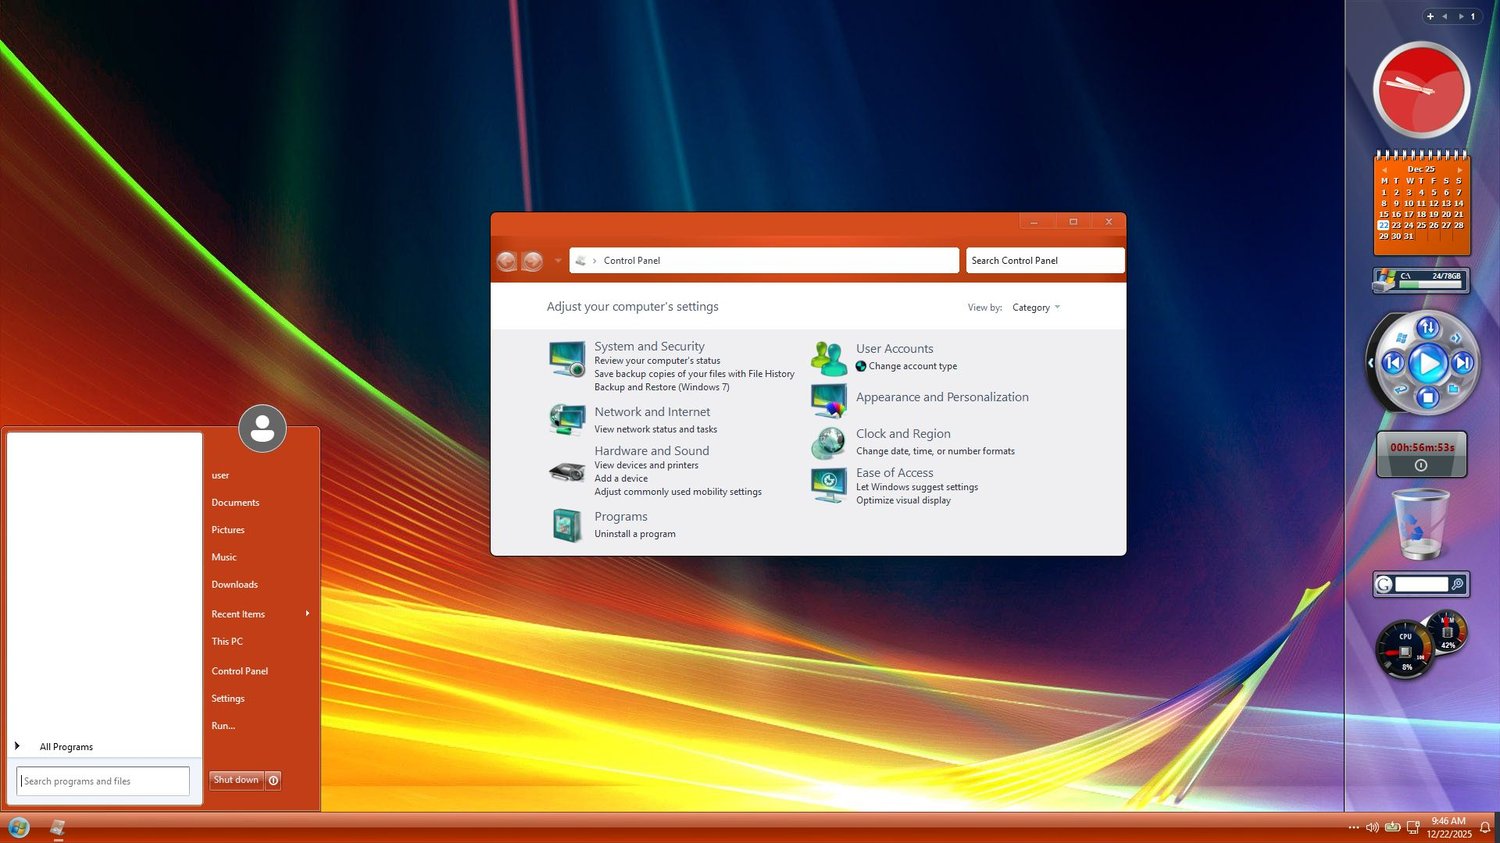This screenshot has height=843, width=1500.
Task: Click the Shut down button
Action: click(x=236, y=780)
